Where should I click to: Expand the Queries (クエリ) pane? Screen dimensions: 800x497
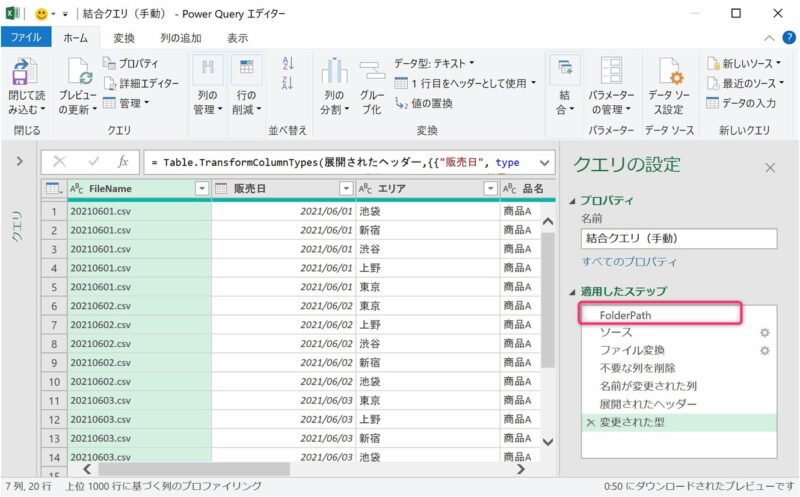[x=19, y=161]
